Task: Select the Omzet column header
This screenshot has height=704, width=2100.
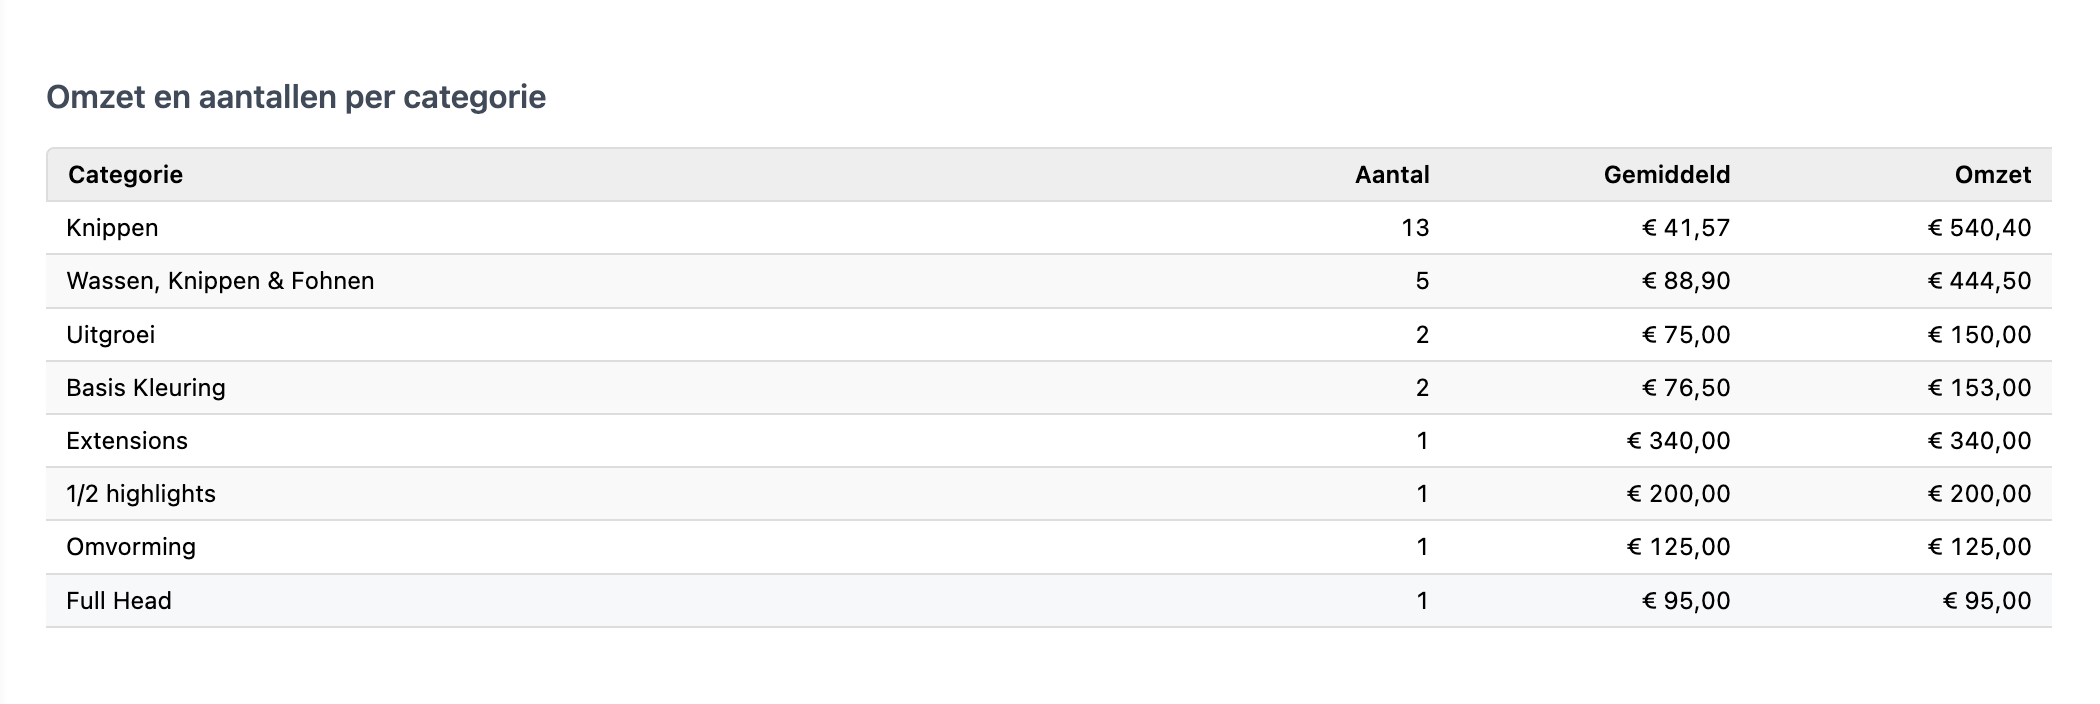Action: (x=1992, y=175)
